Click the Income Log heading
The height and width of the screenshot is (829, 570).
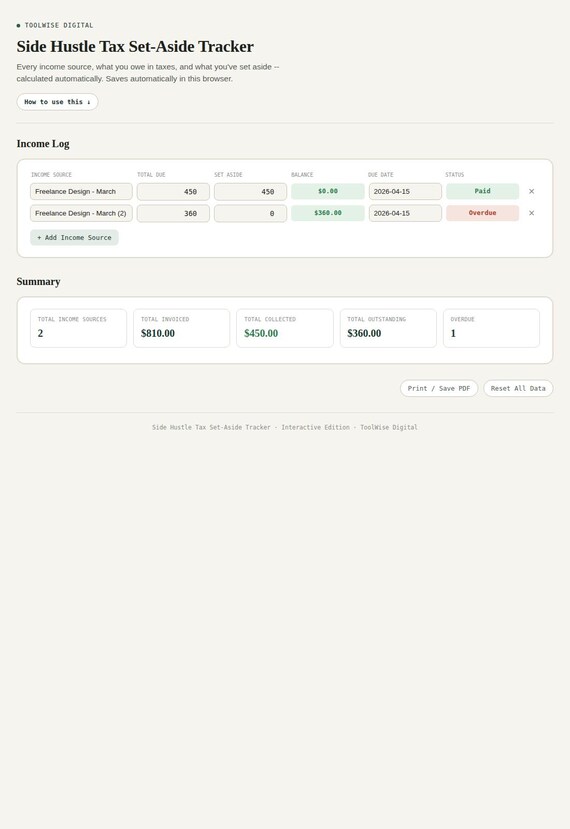point(43,144)
